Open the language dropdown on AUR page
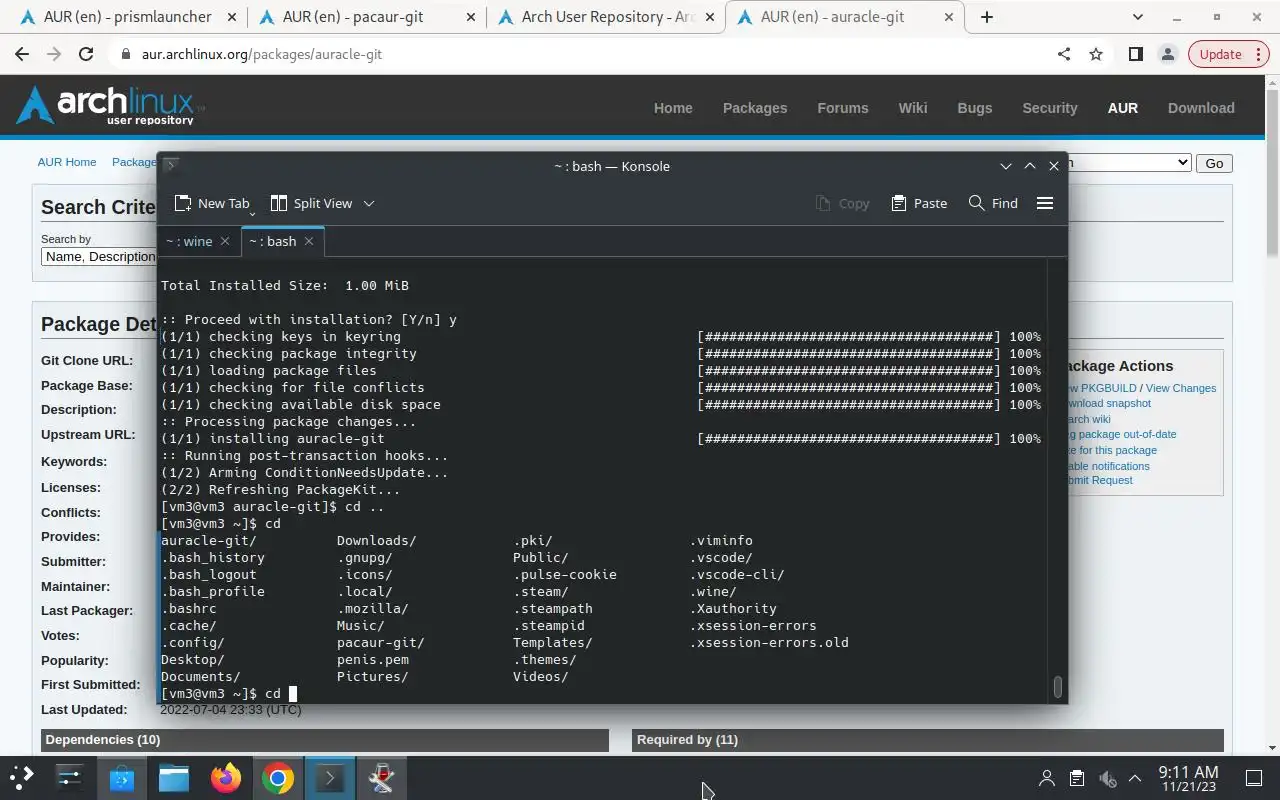 pyautogui.click(x=1130, y=163)
